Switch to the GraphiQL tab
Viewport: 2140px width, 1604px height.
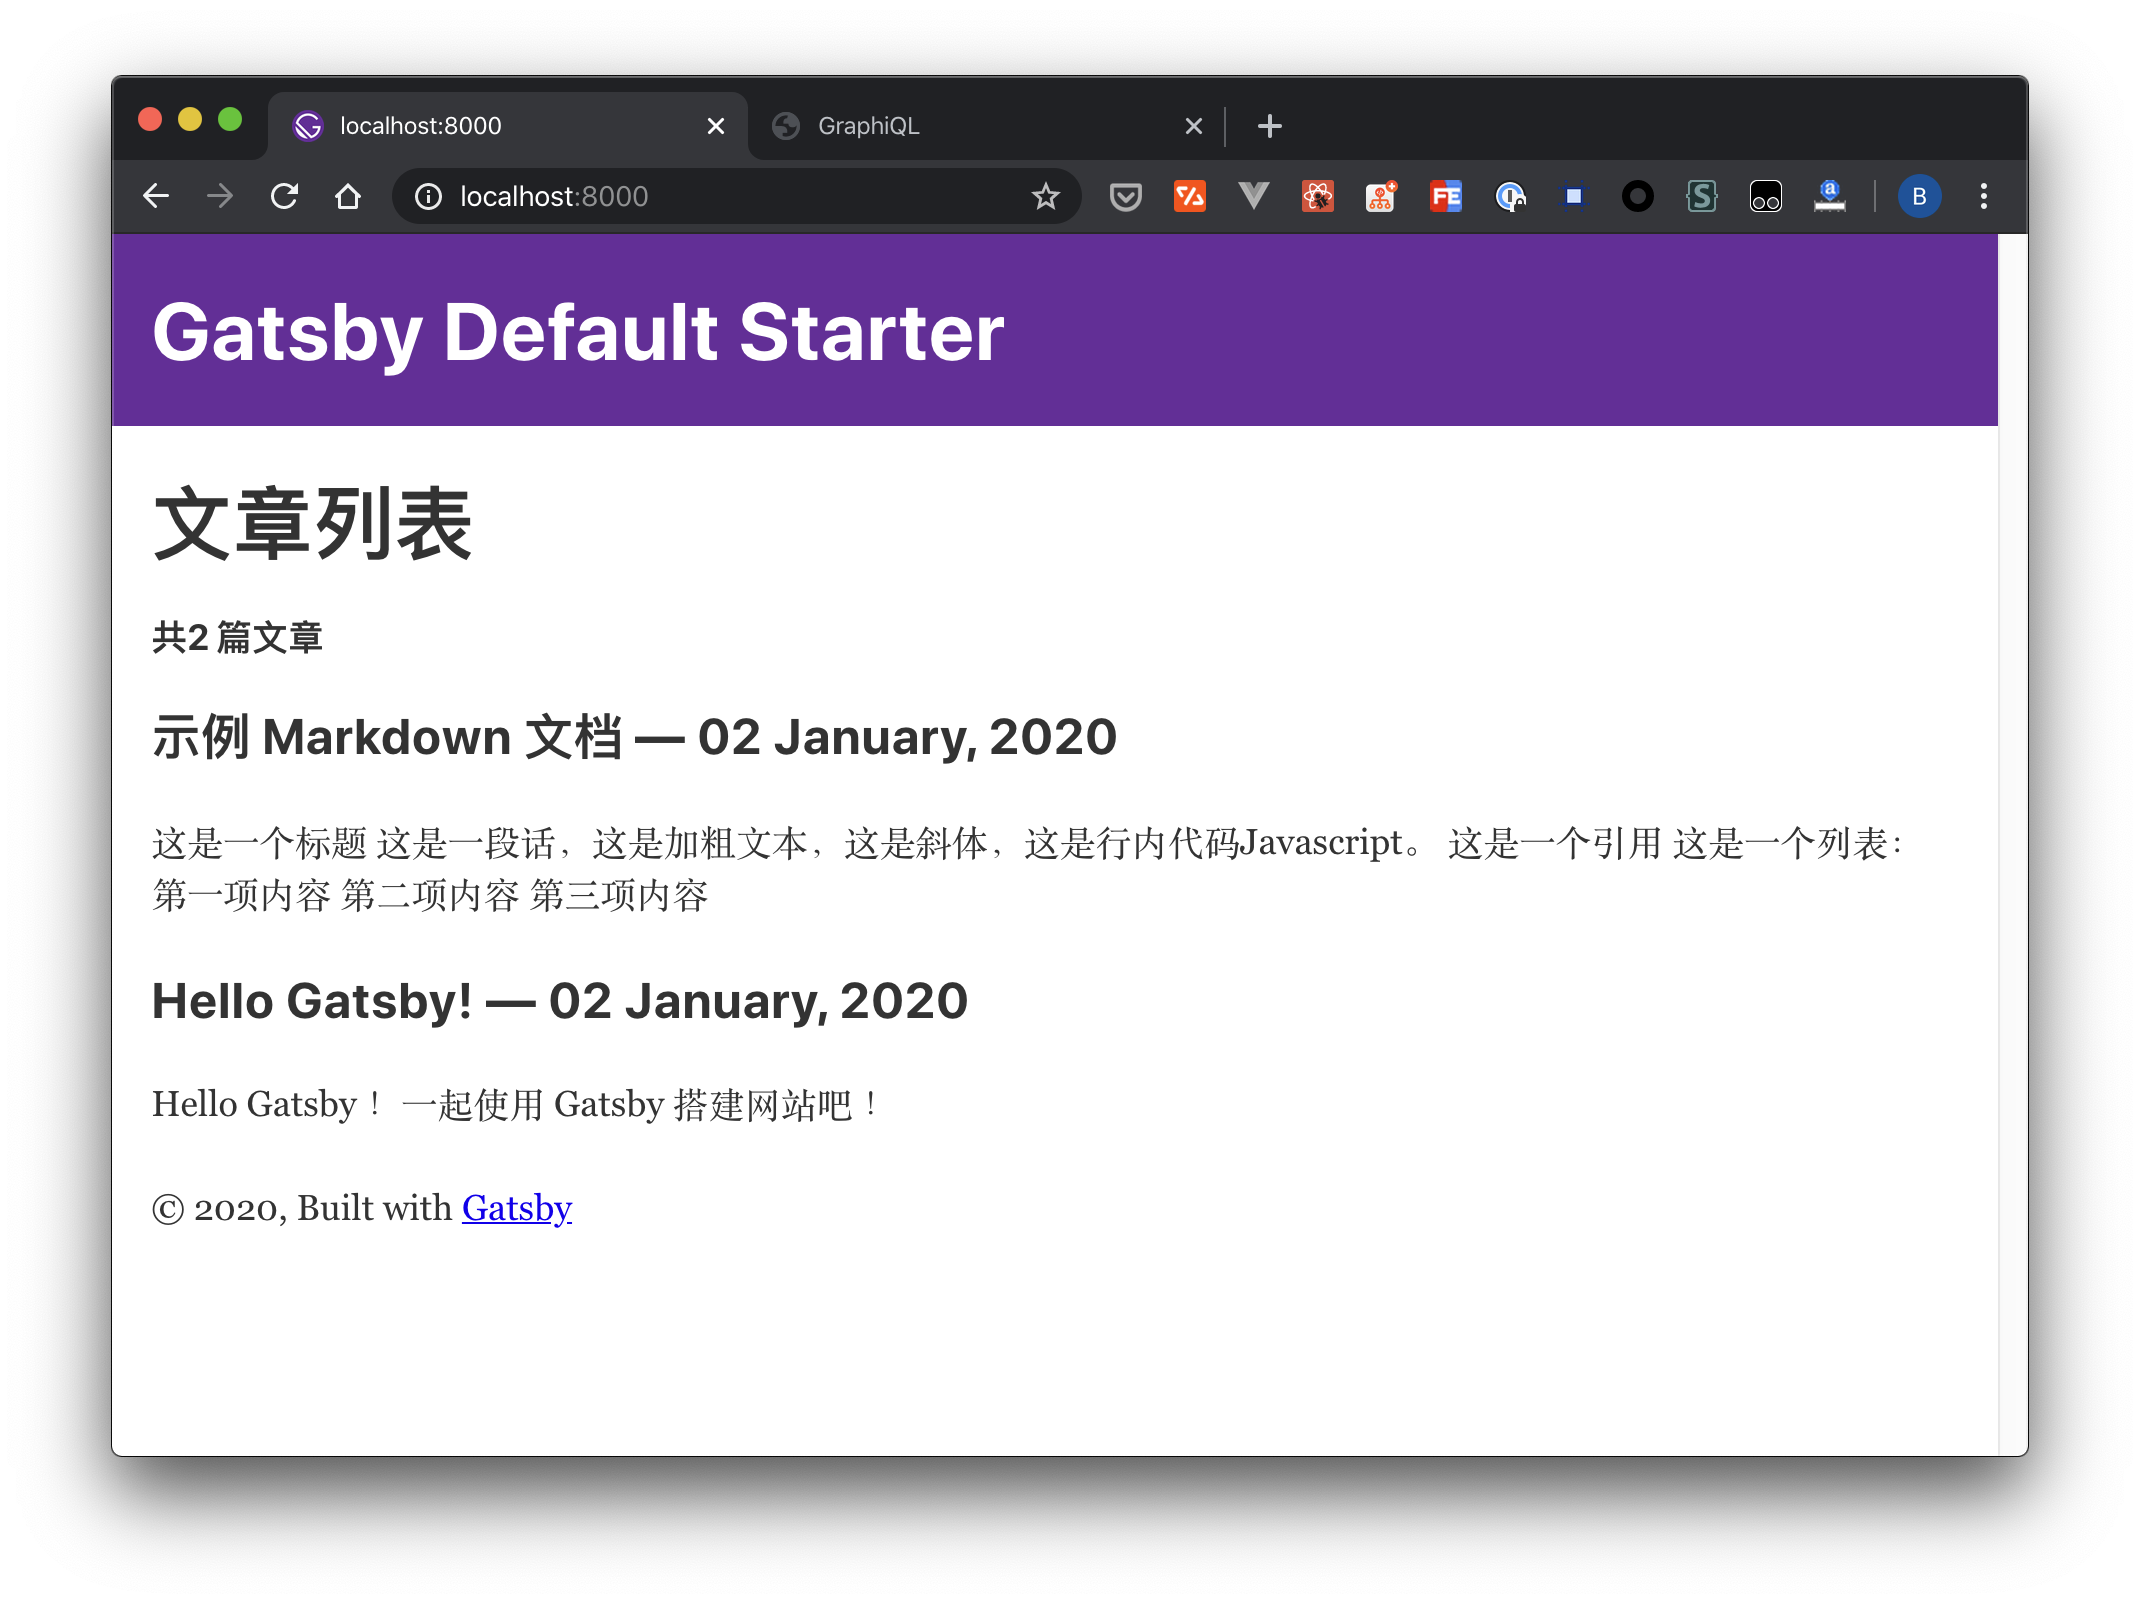pyautogui.click(x=985, y=126)
